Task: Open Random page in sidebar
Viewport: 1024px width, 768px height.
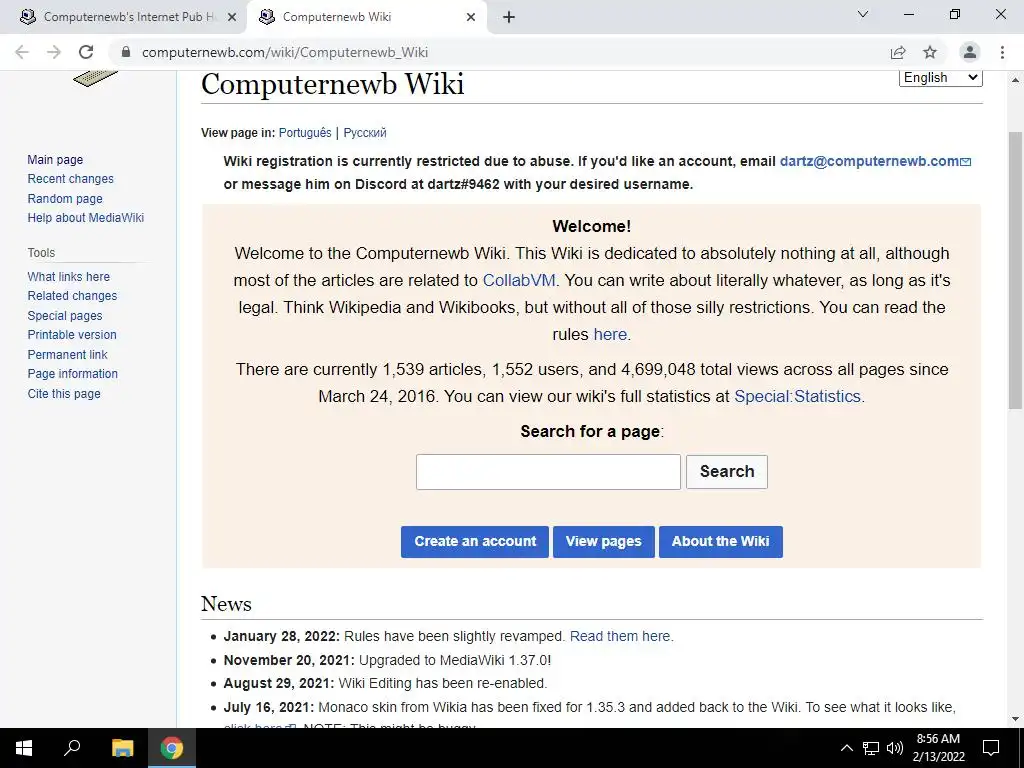Action: [x=65, y=199]
